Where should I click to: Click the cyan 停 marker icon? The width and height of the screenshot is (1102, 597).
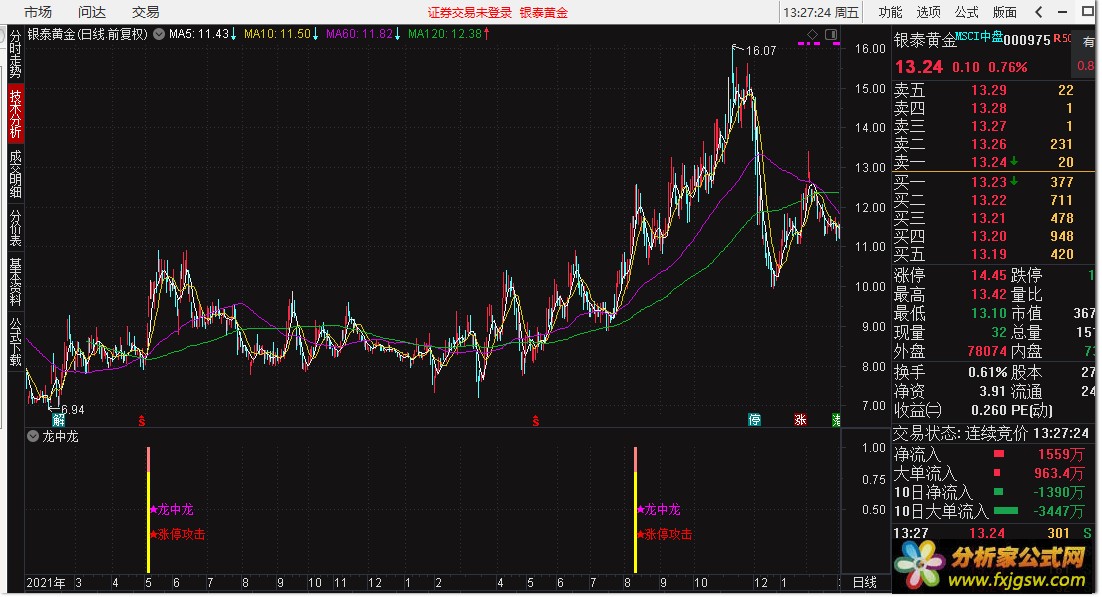click(754, 420)
